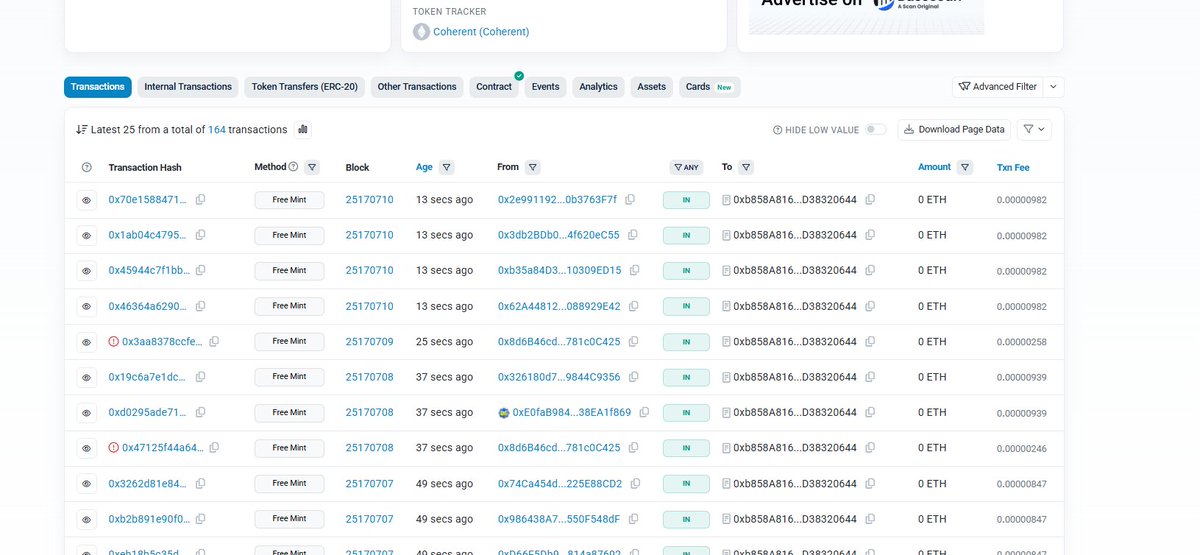Open Token Transfers (ERC-20) tab

[x=305, y=87]
